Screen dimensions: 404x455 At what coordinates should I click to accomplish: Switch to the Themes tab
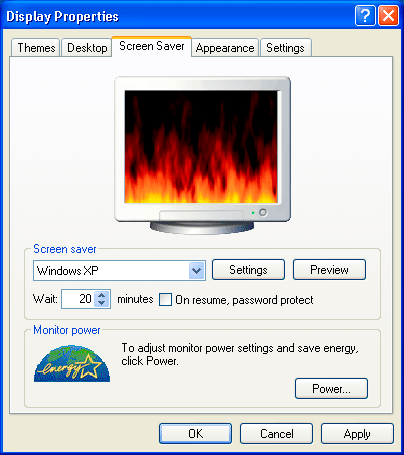(36, 48)
